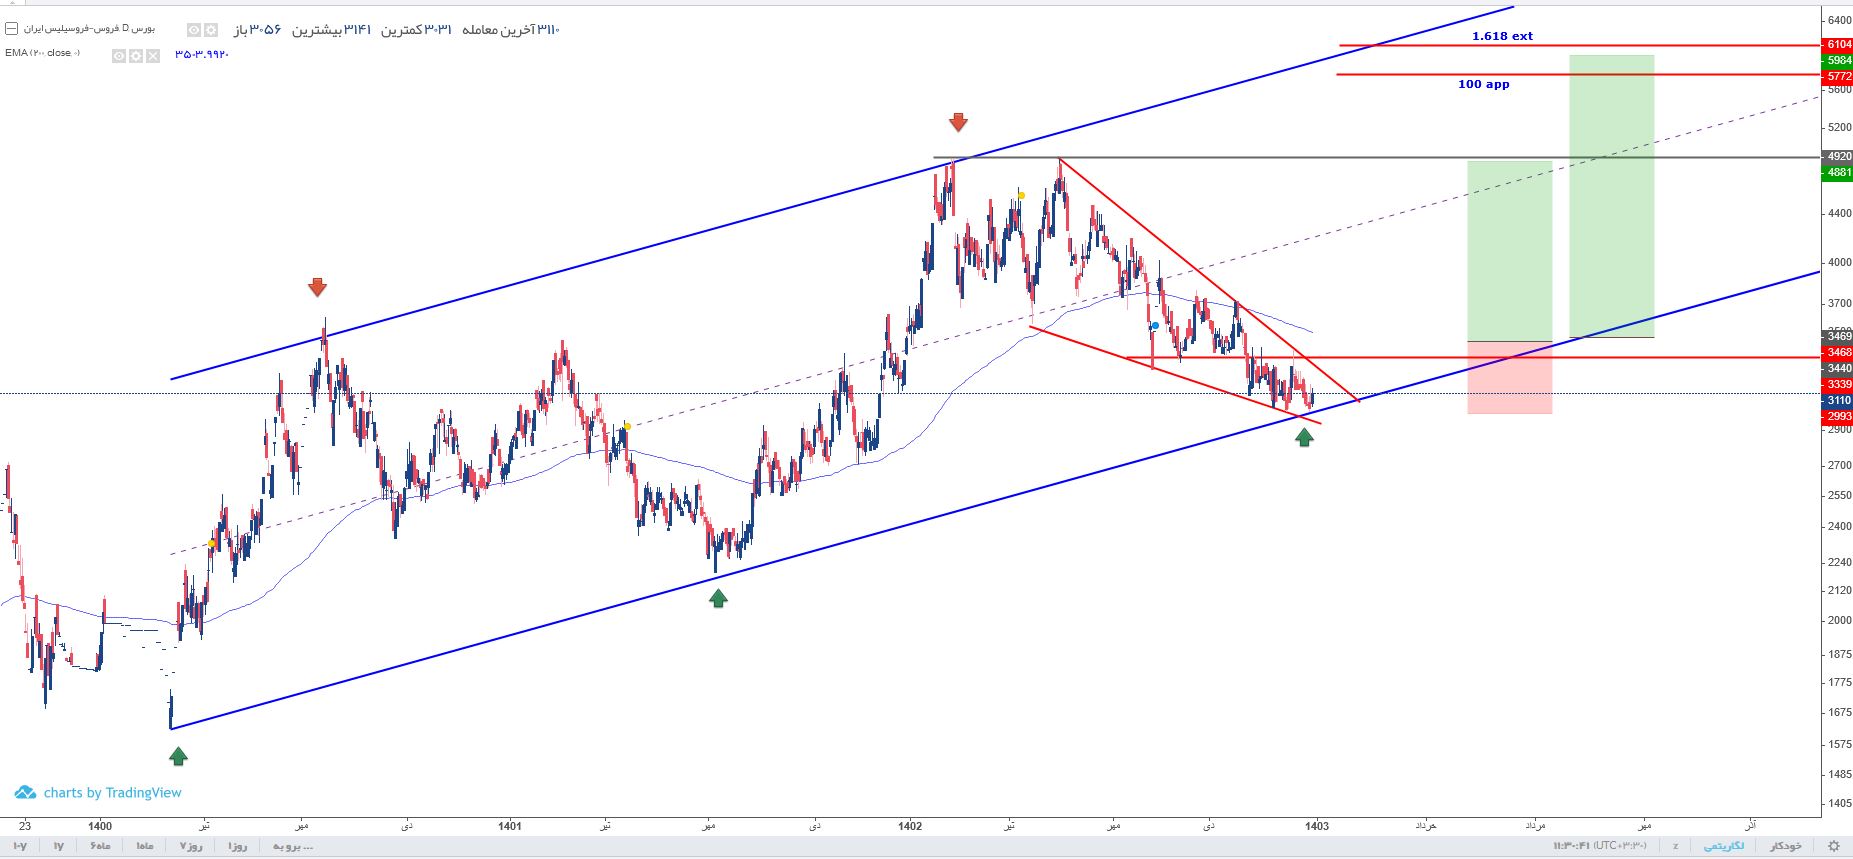Select the 10-year range button
Image resolution: width=1853 pixels, height=859 pixels.
[x=20, y=847]
